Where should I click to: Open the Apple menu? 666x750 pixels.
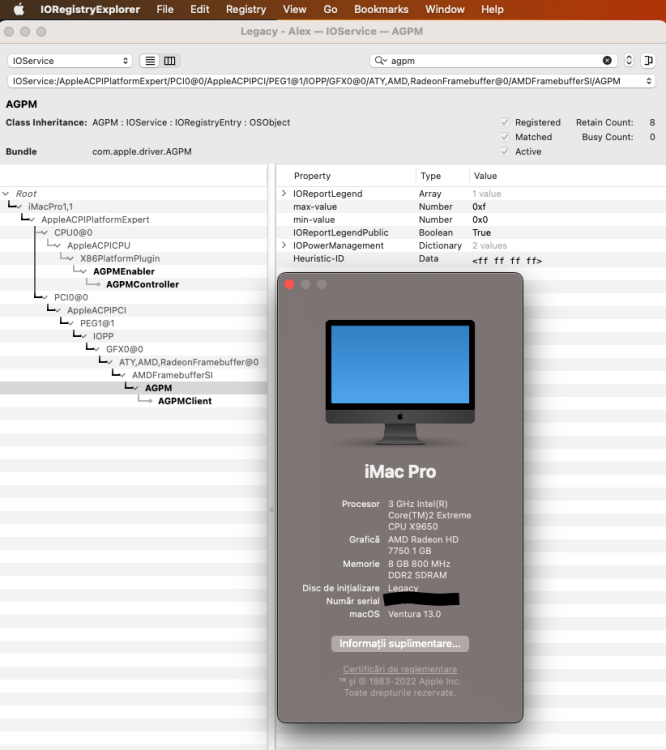(19, 10)
